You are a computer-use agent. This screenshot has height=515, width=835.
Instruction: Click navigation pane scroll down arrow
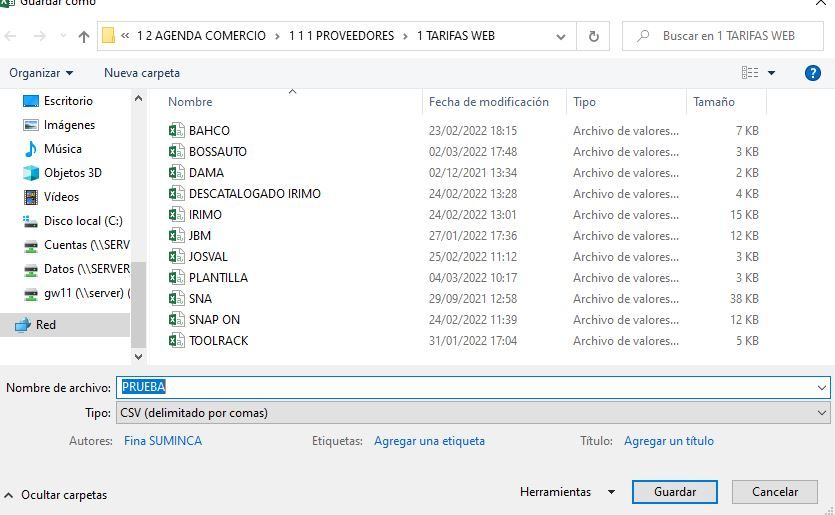pos(138,356)
